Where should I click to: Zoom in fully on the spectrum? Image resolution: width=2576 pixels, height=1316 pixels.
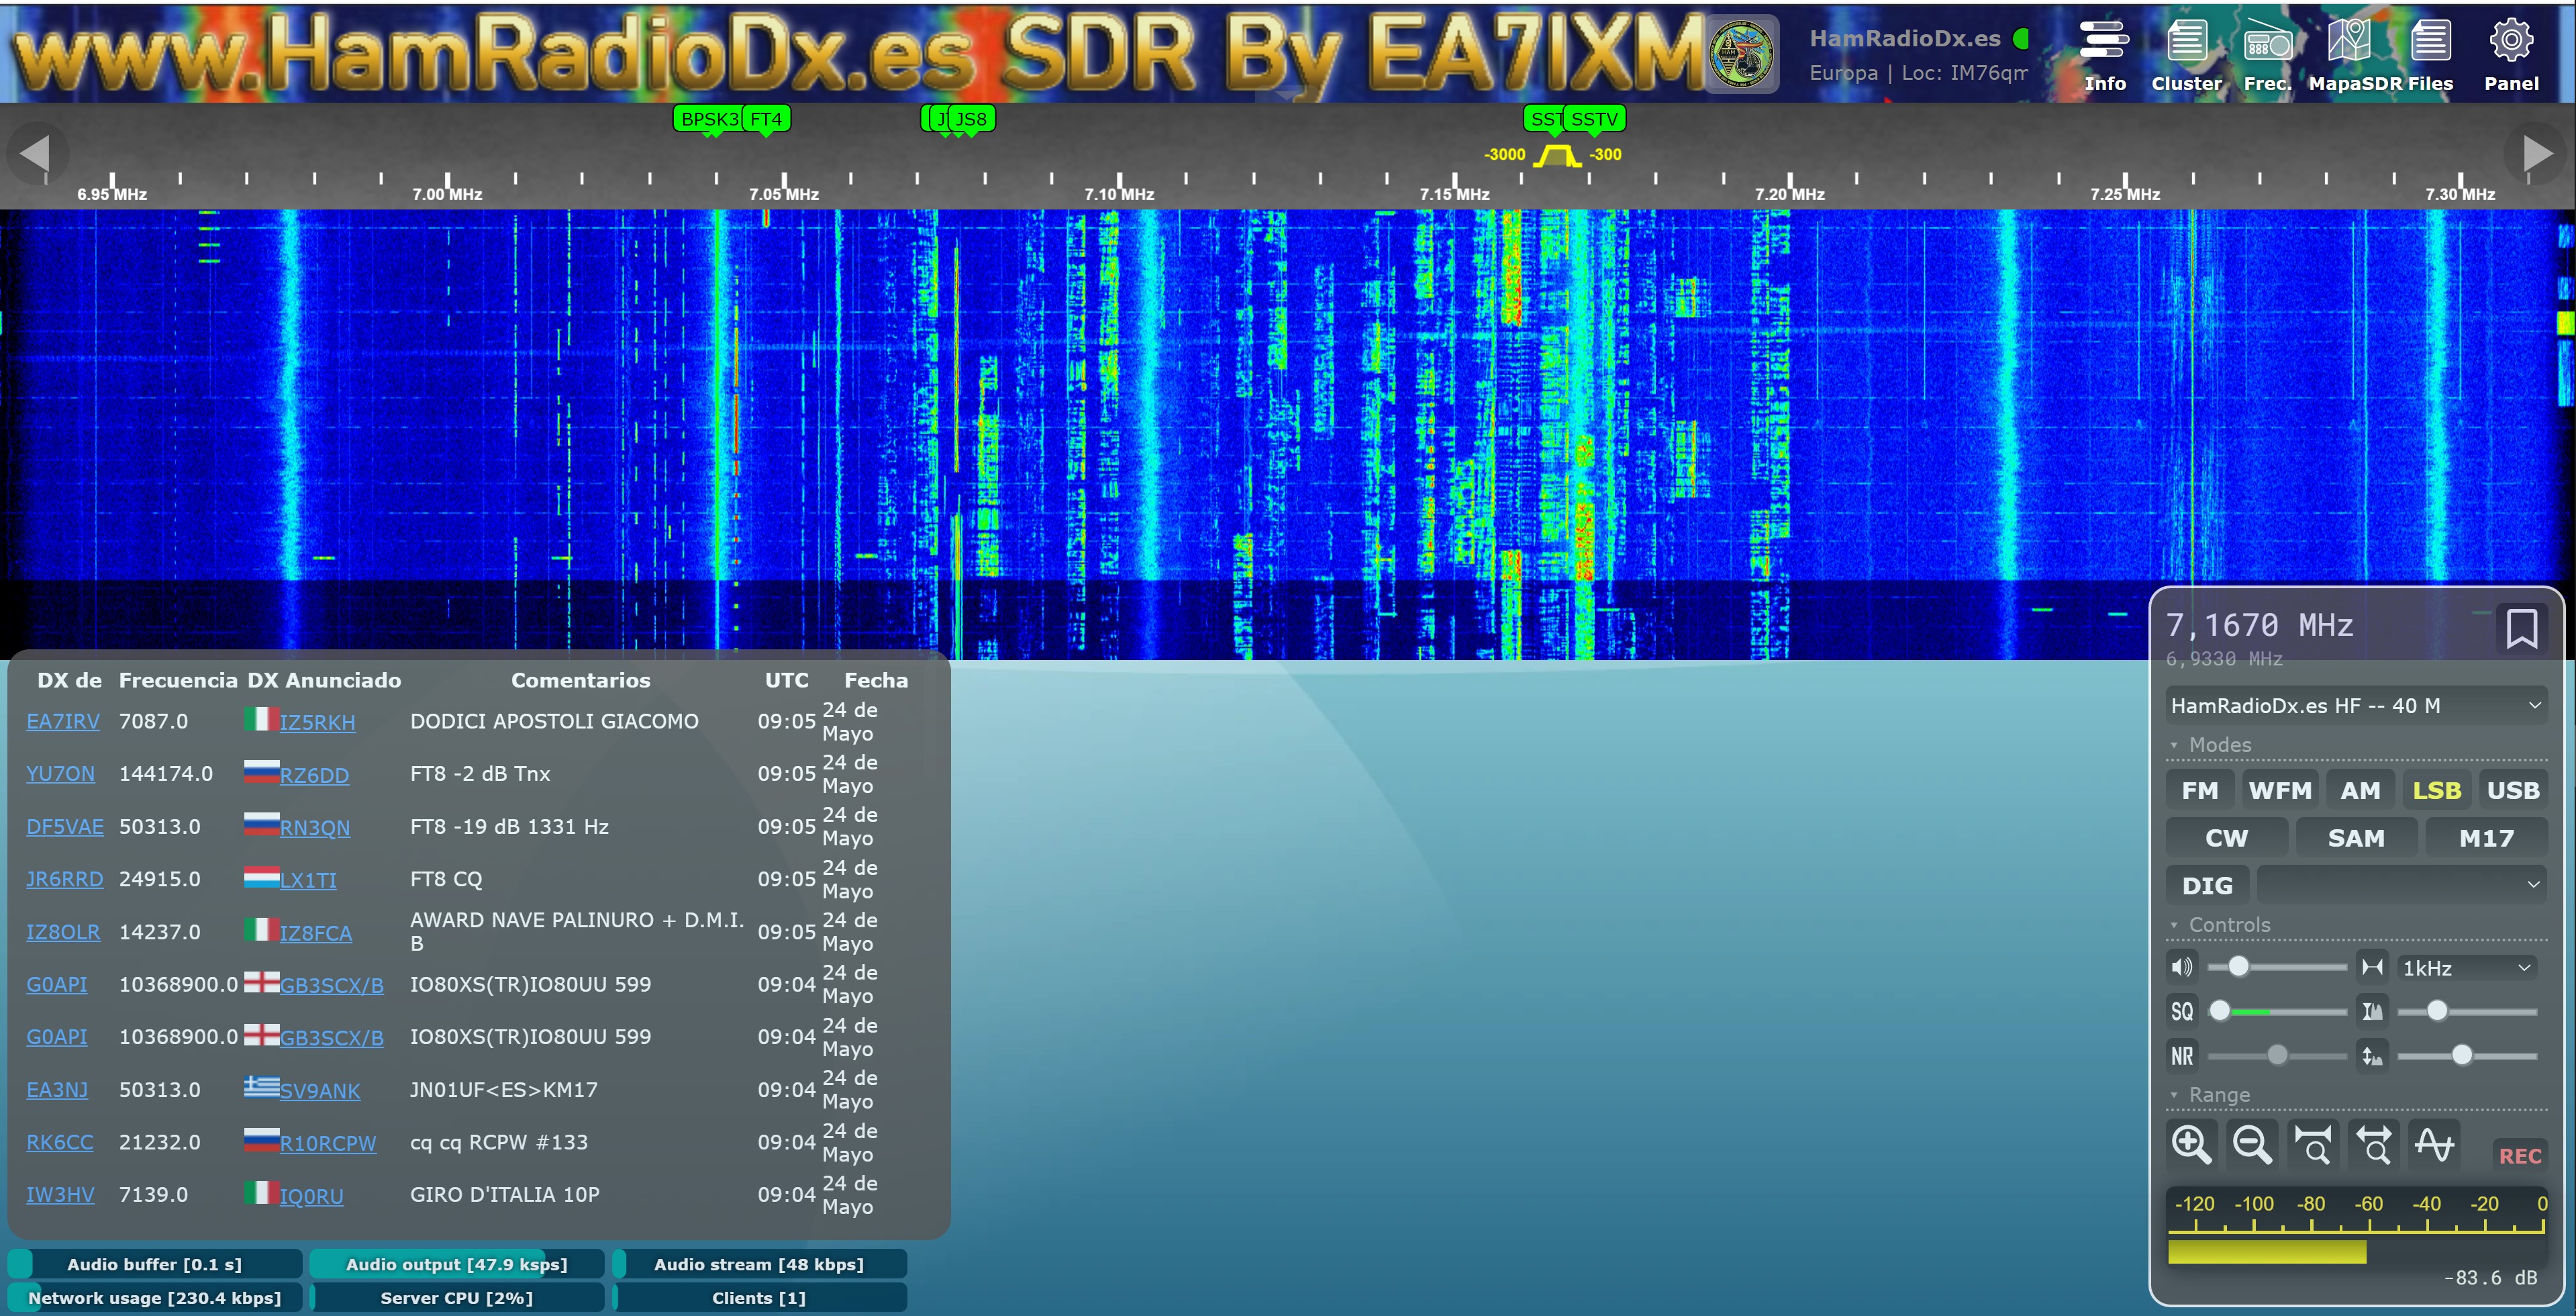pyautogui.click(x=2313, y=1144)
